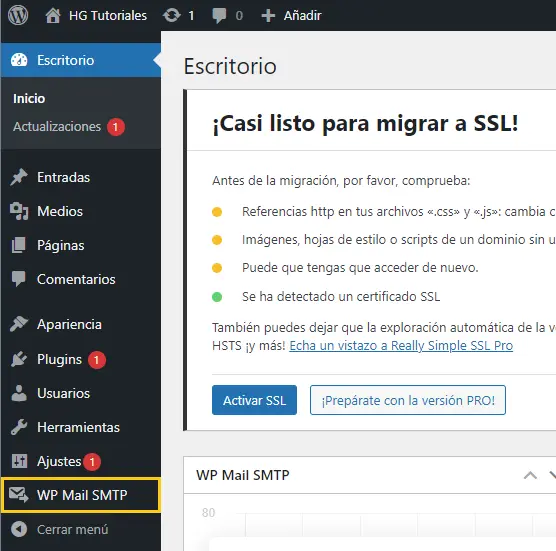Click text Se ha detectado un certificado SSL

(x=341, y=296)
